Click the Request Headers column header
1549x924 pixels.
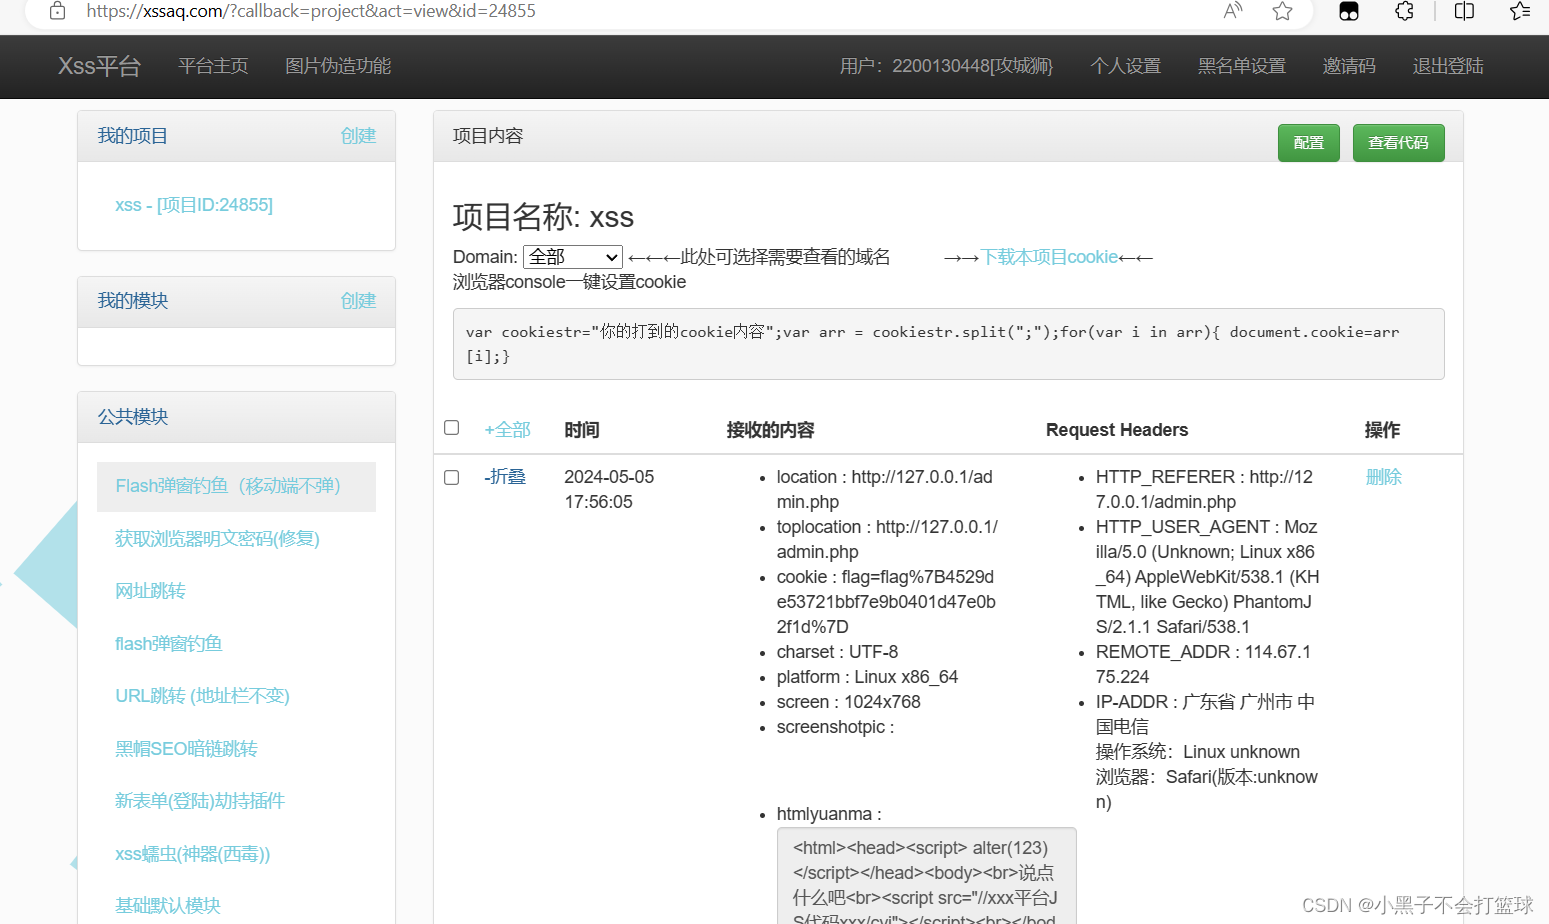coord(1117,430)
